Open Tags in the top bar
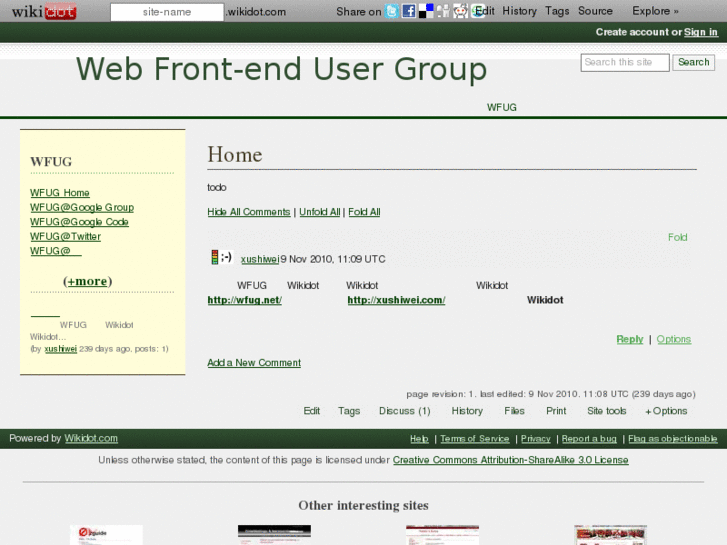 pyautogui.click(x=557, y=11)
